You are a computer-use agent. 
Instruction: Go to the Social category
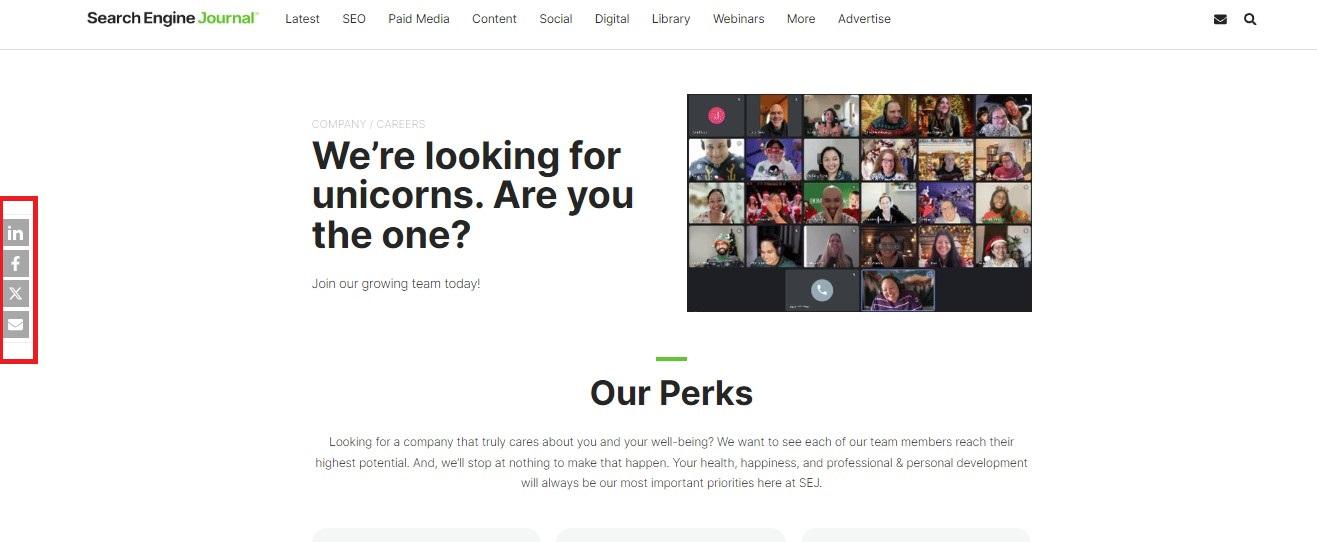(x=556, y=19)
